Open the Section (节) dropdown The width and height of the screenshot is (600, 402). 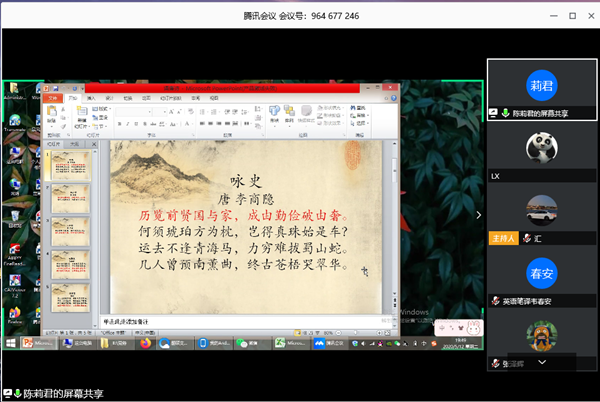99,127
